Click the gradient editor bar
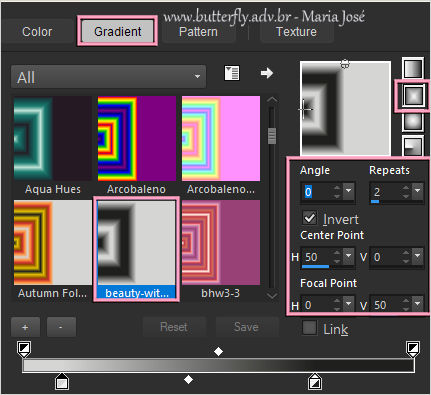The image size is (431, 395). (x=218, y=365)
